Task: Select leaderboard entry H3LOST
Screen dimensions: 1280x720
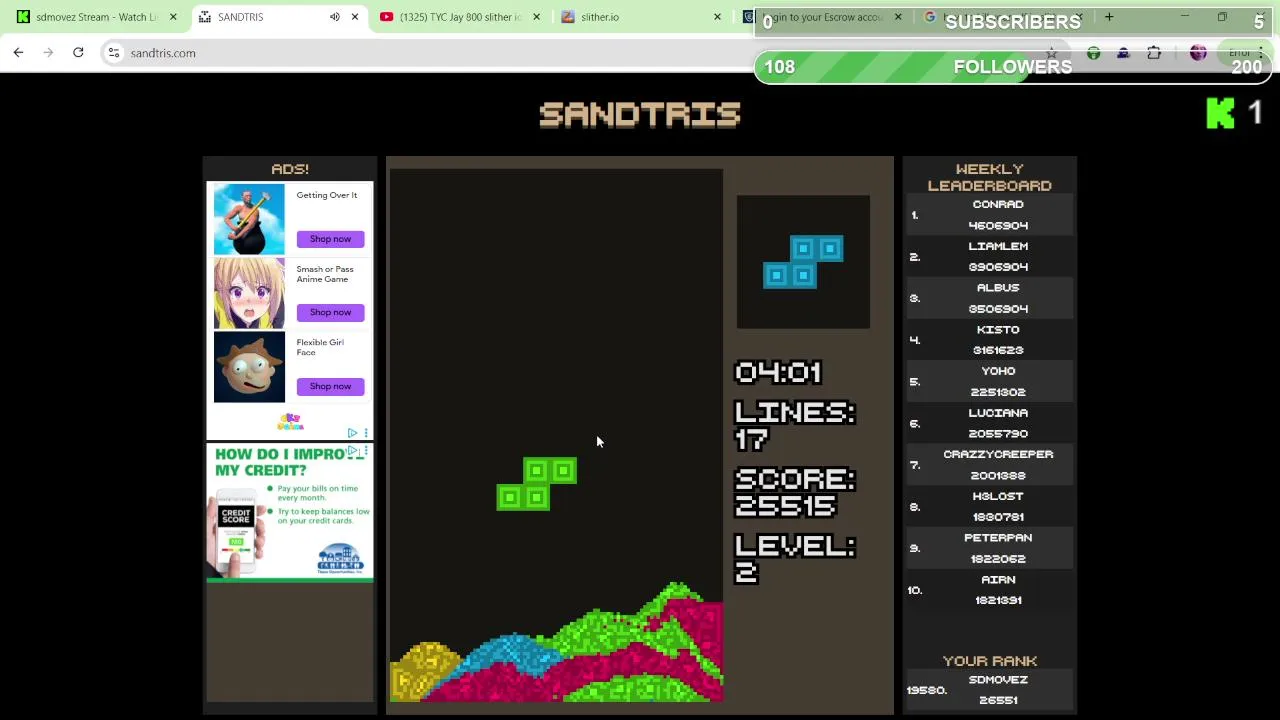Action: [990, 507]
